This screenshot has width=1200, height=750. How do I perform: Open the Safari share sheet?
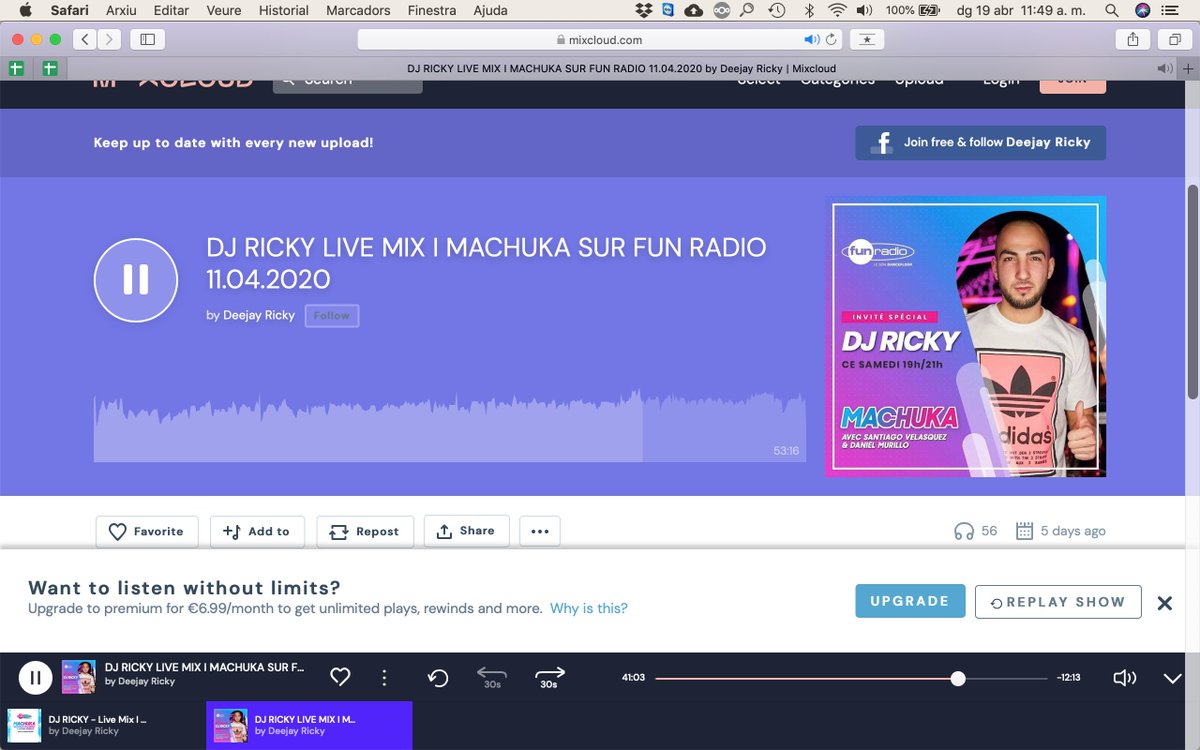1133,40
